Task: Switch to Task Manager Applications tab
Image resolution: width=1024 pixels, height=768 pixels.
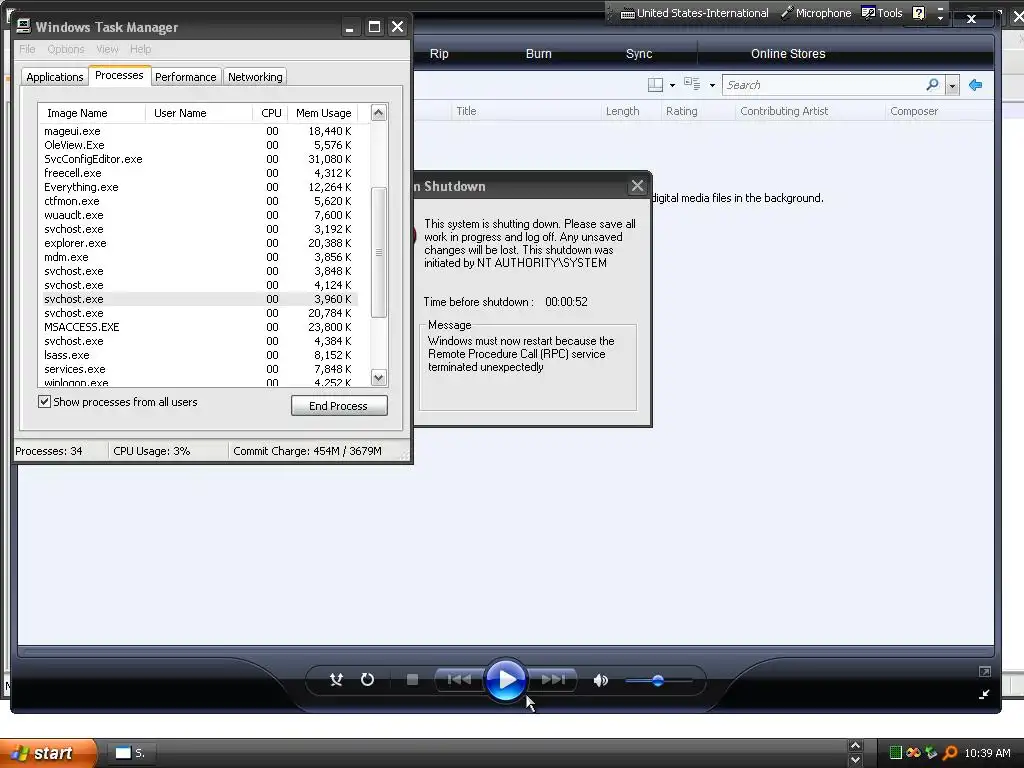Action: 55,77
